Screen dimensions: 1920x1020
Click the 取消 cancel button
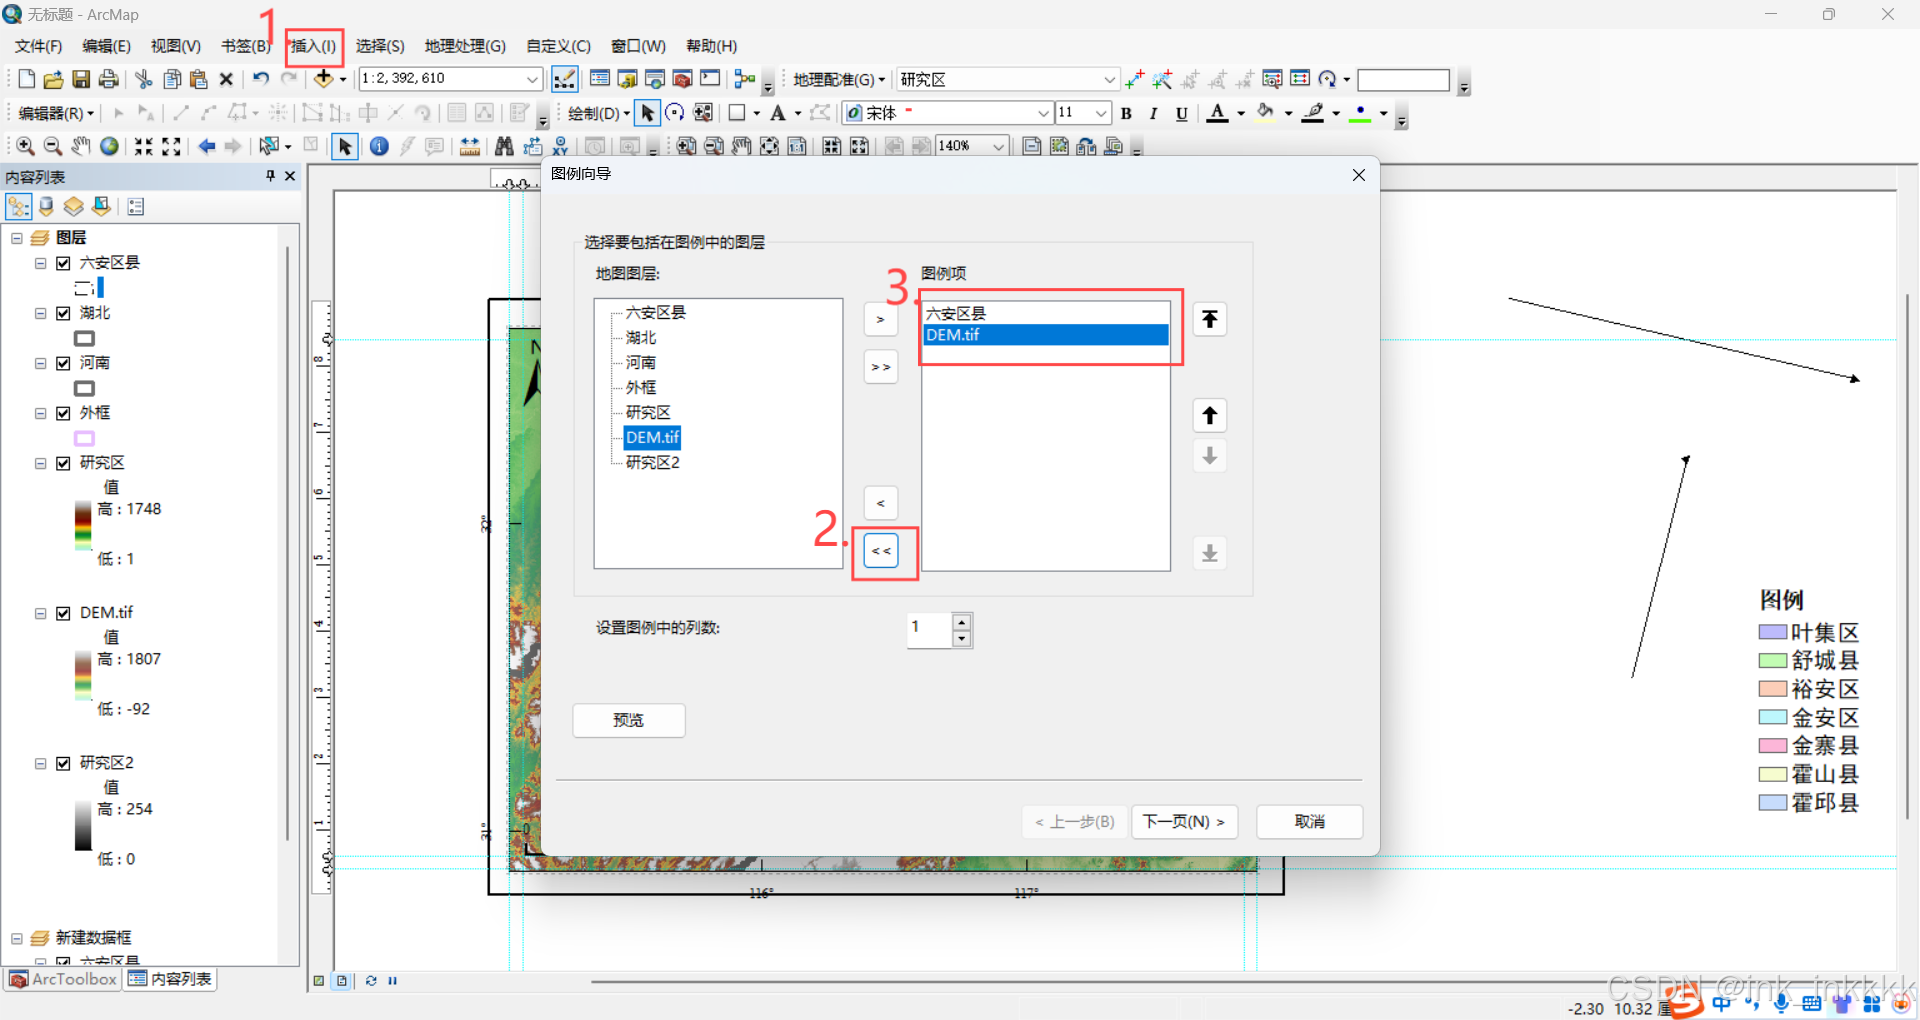tap(1309, 821)
